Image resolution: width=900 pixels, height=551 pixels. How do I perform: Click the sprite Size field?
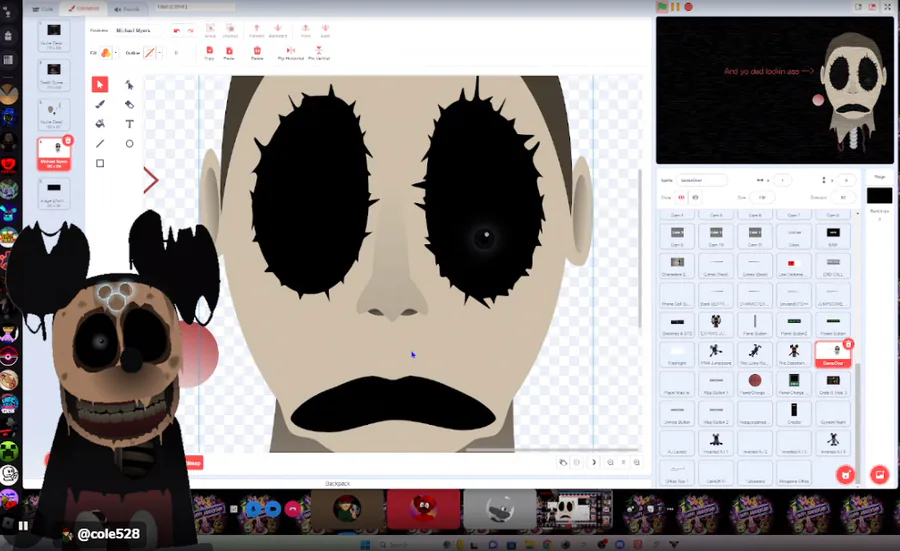click(763, 197)
